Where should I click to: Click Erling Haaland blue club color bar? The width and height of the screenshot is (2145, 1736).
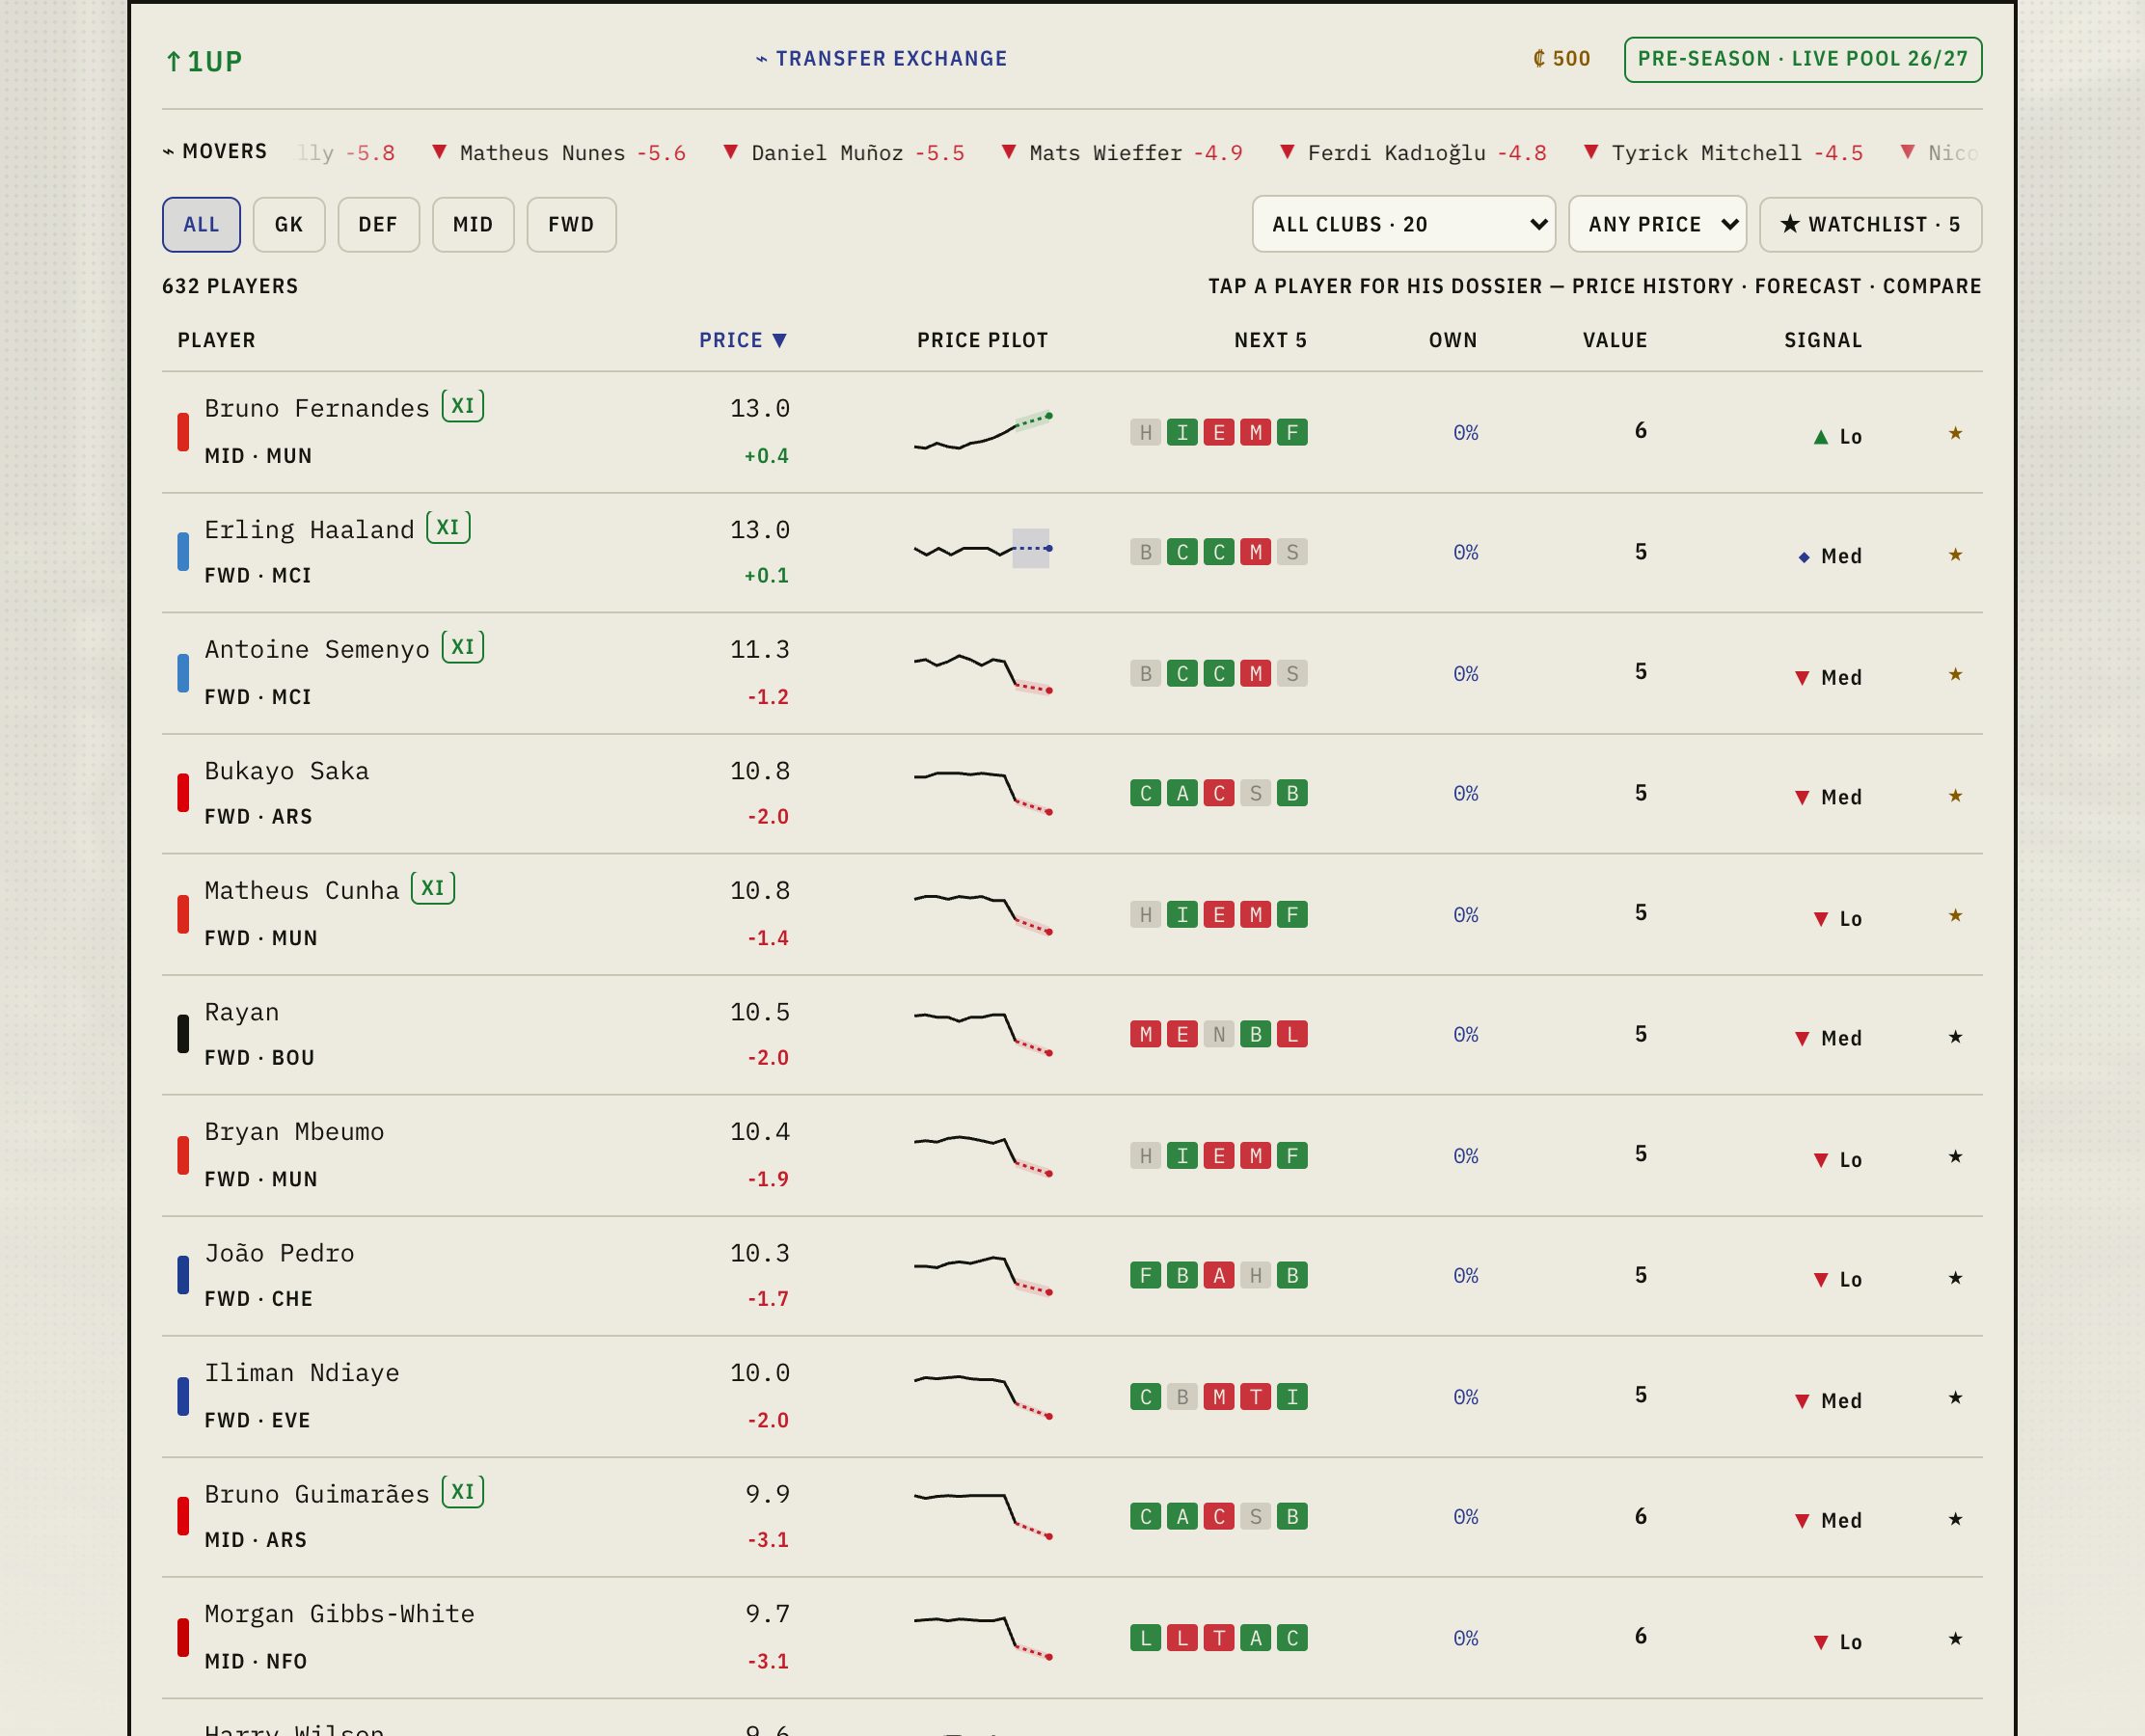click(x=183, y=552)
